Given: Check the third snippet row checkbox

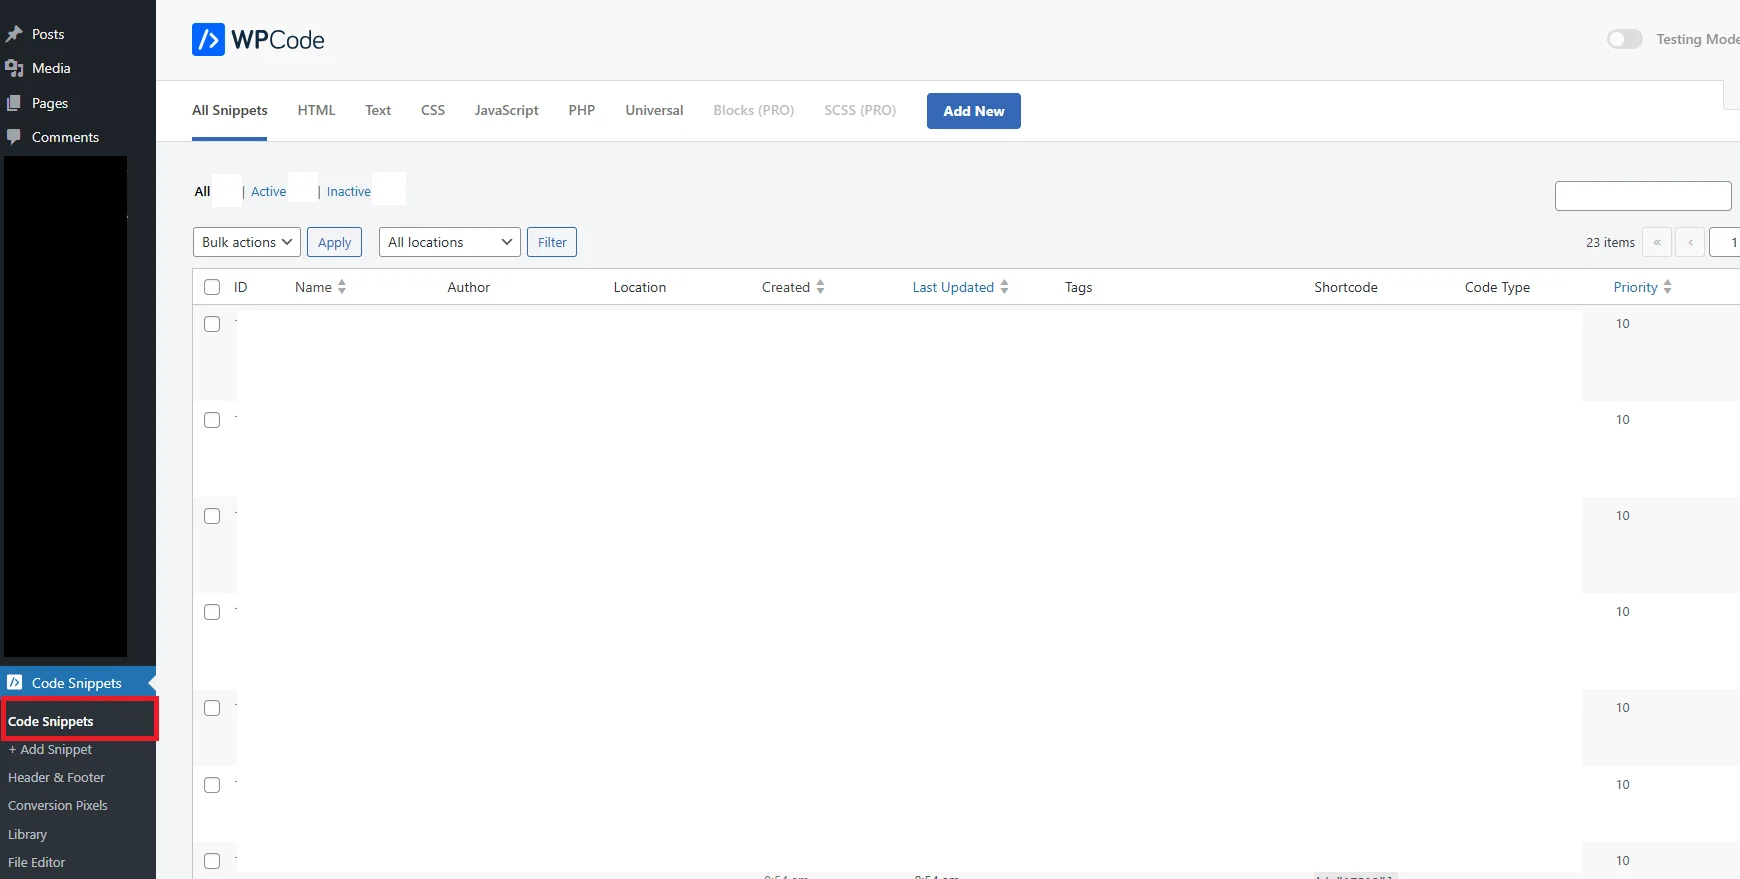Looking at the screenshot, I should tap(212, 516).
